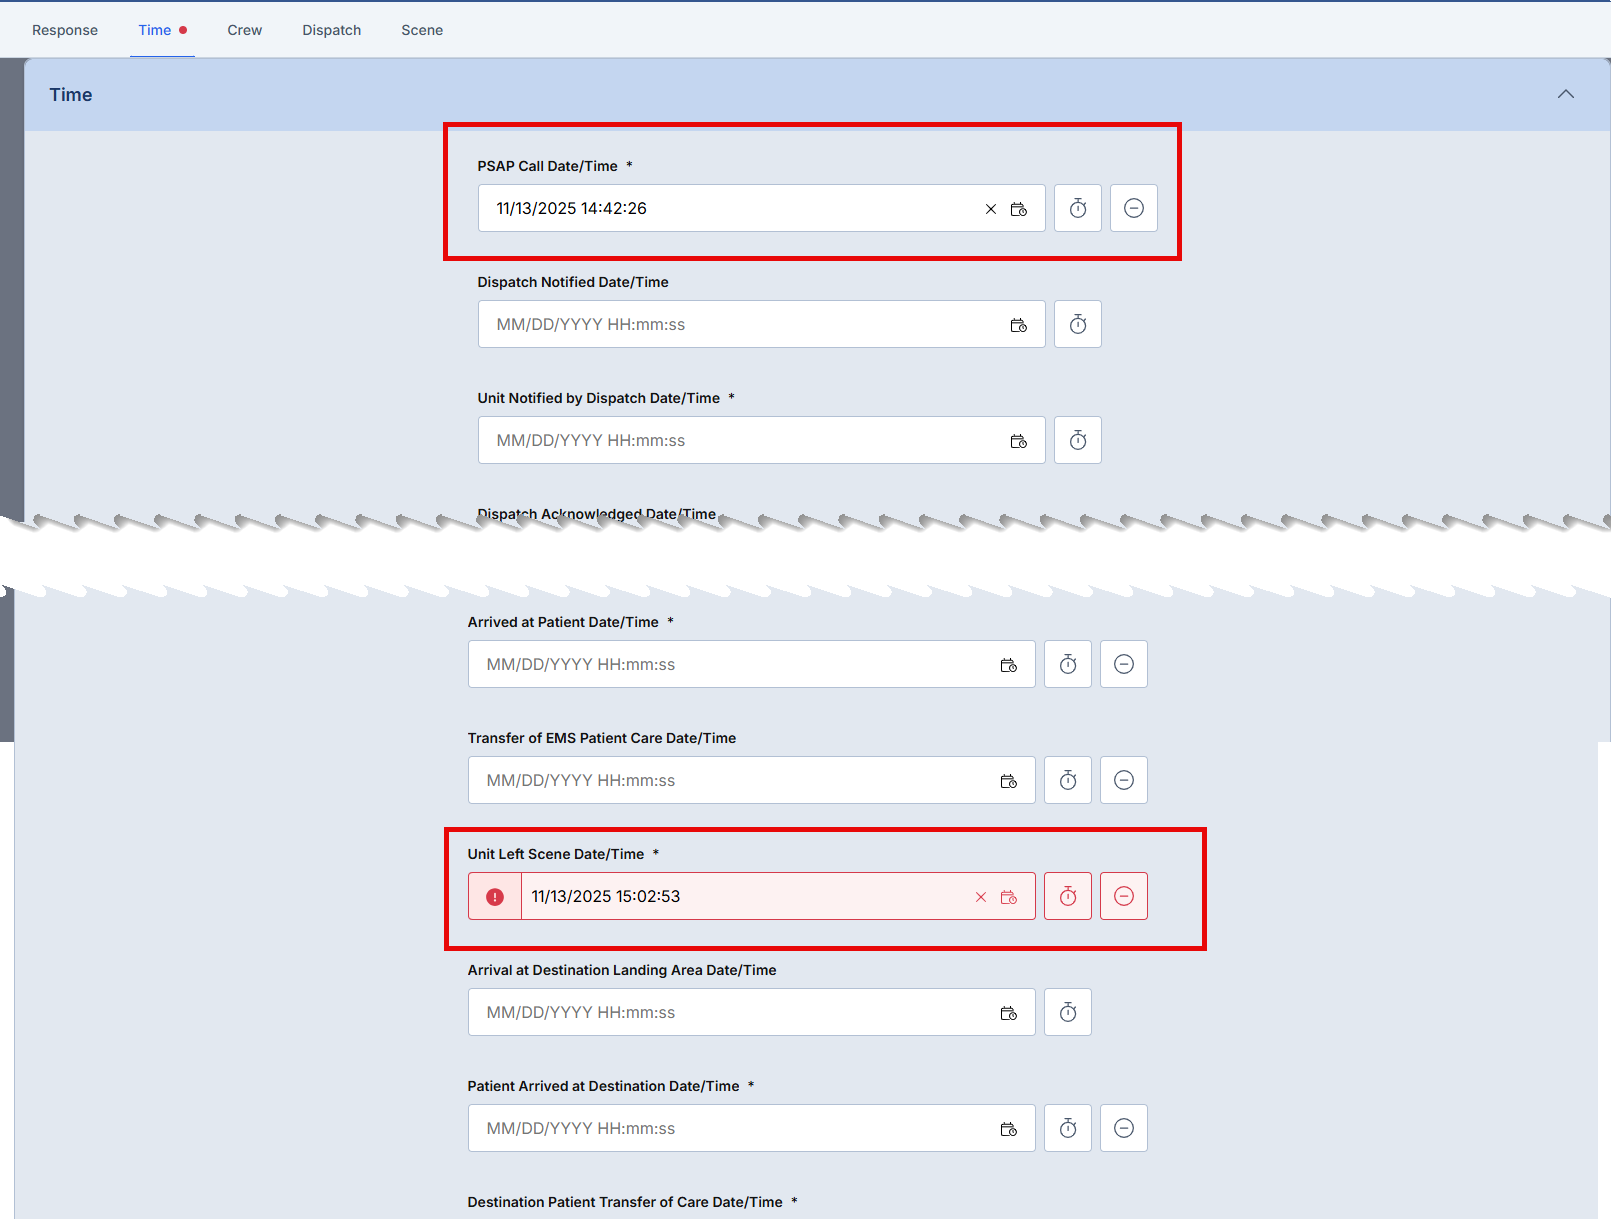Click minus circle icon for Unit Left Scene
1611x1219 pixels.
click(x=1123, y=896)
